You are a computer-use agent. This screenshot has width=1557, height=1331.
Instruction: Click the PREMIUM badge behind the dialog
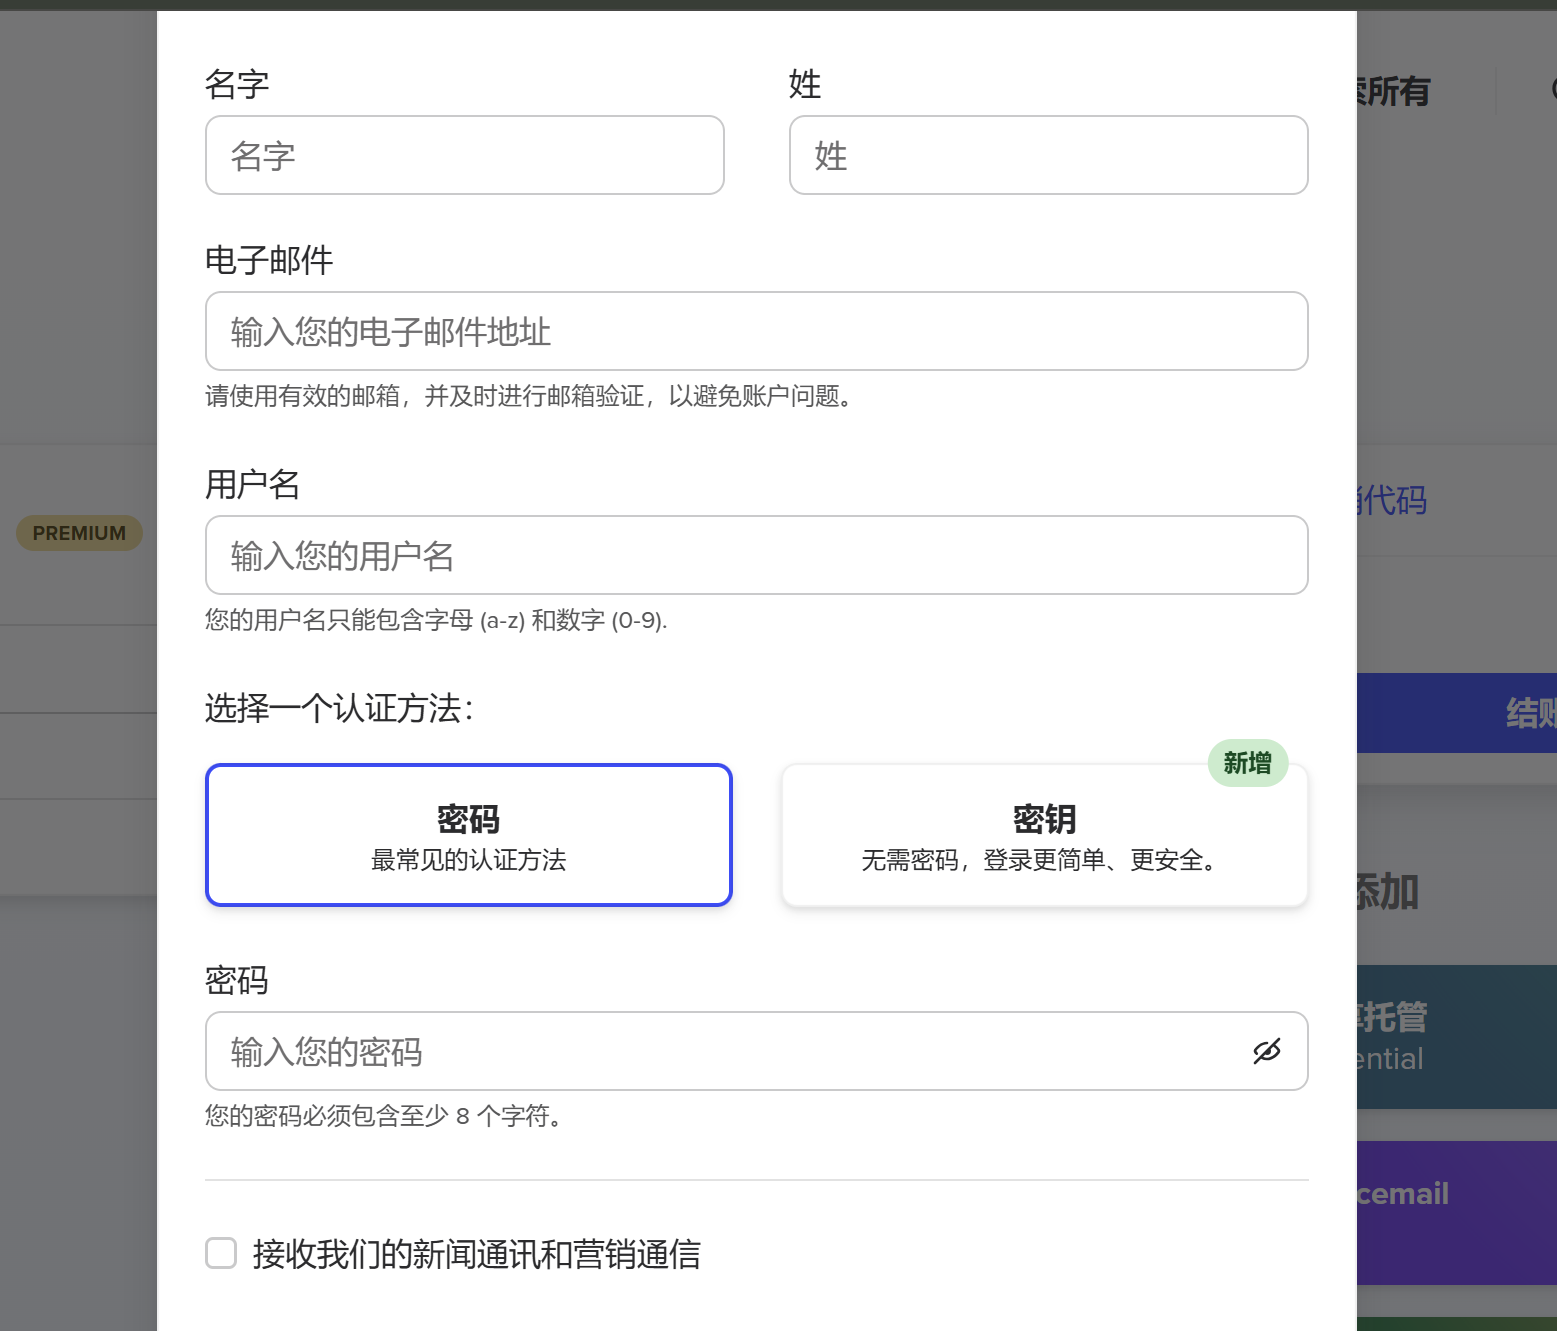click(79, 533)
